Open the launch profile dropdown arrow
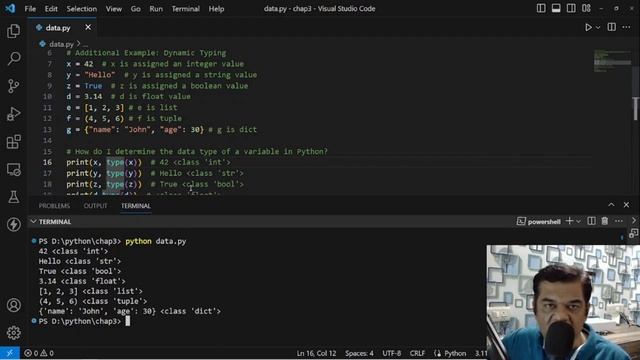Screen dimensions: 640x360 click(578, 222)
